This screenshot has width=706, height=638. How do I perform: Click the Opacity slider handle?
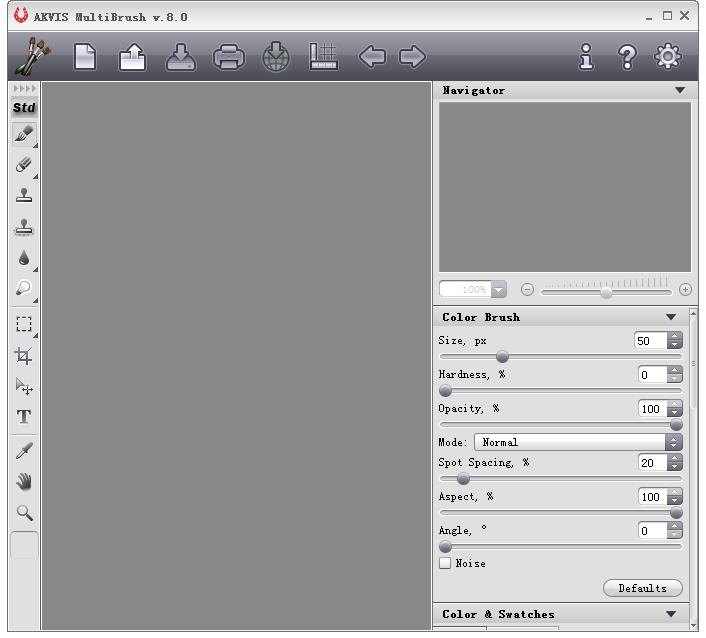pos(676,425)
